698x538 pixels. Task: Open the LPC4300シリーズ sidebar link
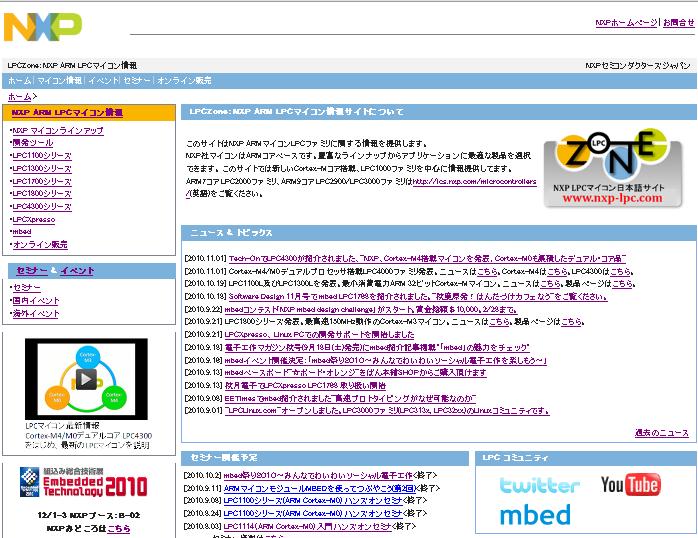pyautogui.click(x=42, y=206)
